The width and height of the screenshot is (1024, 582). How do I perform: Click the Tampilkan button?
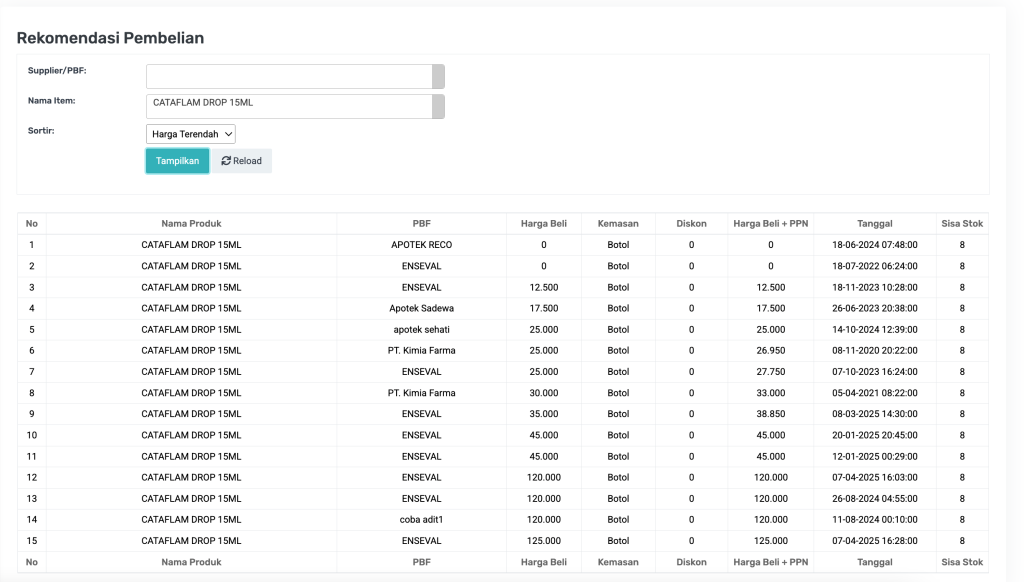(177, 161)
